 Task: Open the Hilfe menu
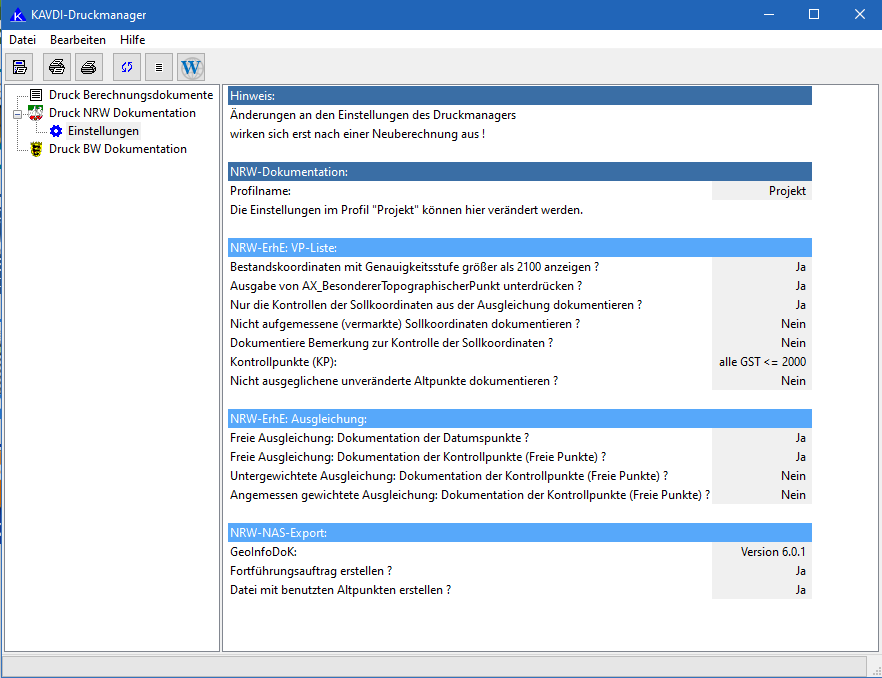pyautogui.click(x=132, y=39)
